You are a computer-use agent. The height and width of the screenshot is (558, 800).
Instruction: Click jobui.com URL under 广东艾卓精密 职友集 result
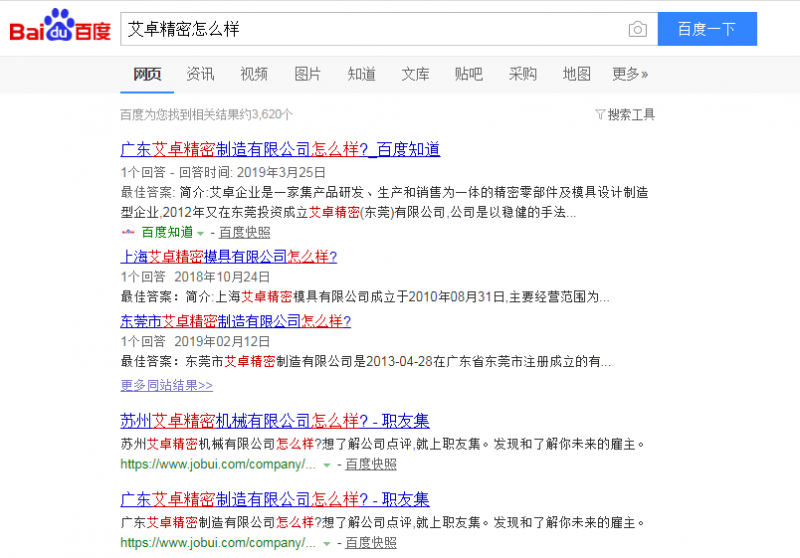[x=218, y=543]
